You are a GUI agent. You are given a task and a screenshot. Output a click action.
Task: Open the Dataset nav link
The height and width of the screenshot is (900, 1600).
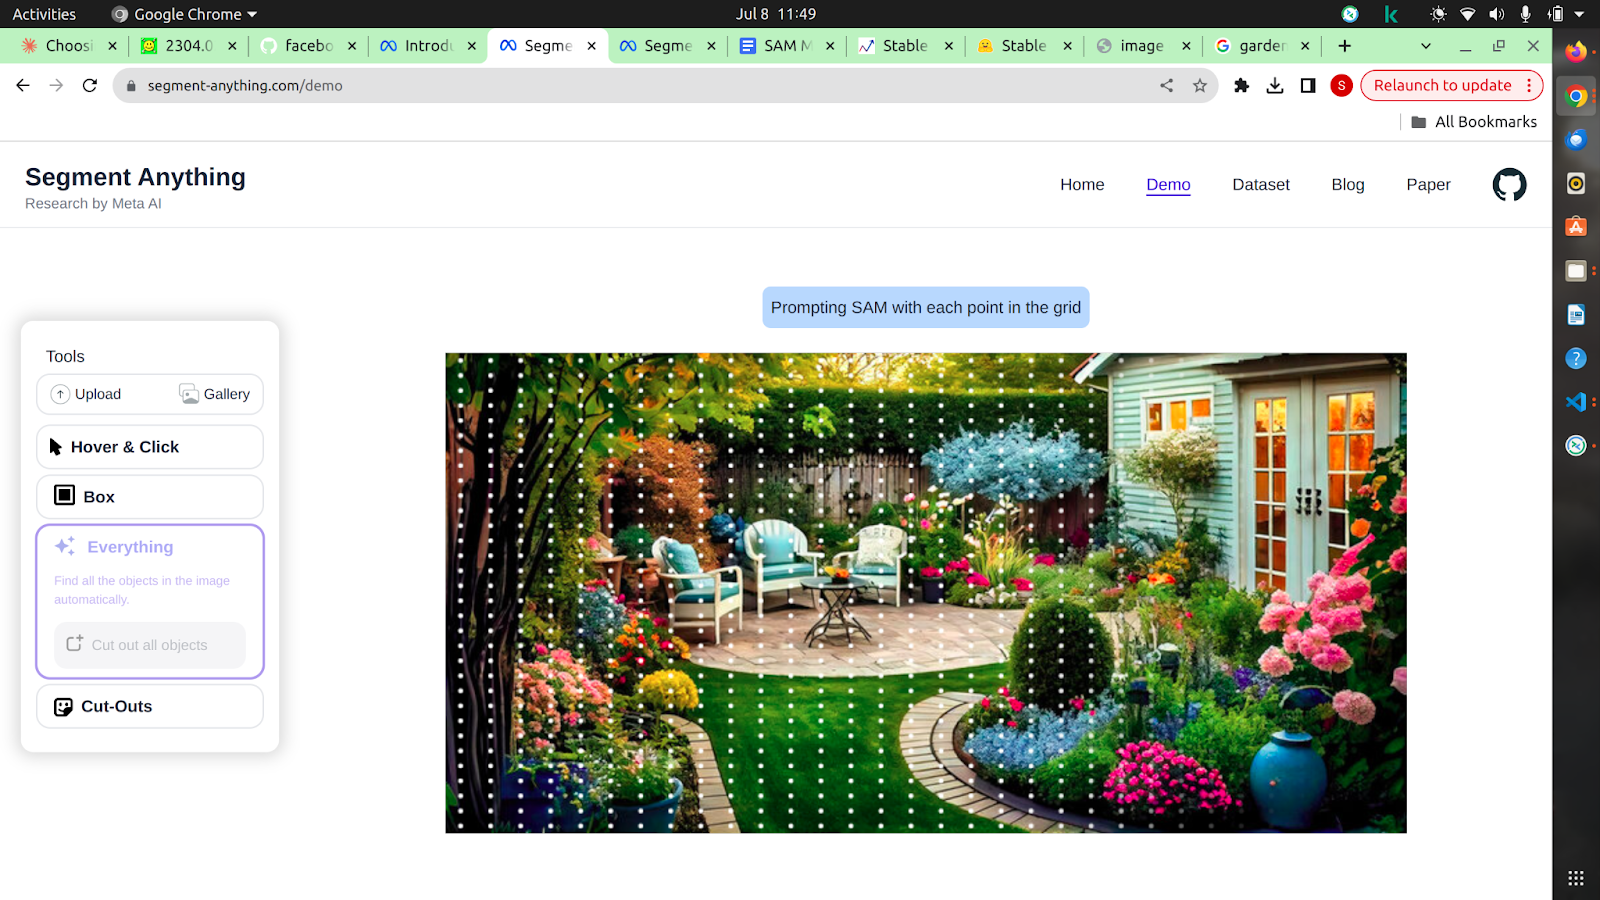(1261, 185)
